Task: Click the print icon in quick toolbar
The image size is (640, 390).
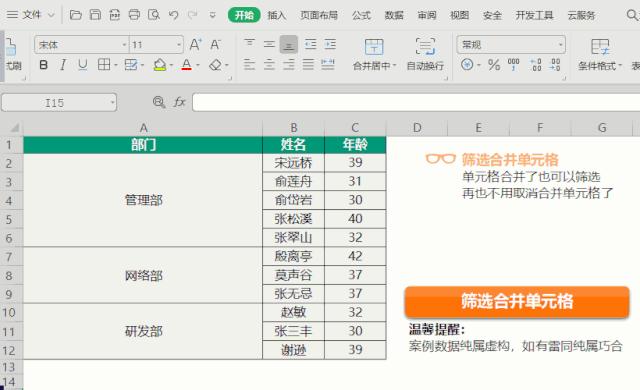Action: (134, 15)
